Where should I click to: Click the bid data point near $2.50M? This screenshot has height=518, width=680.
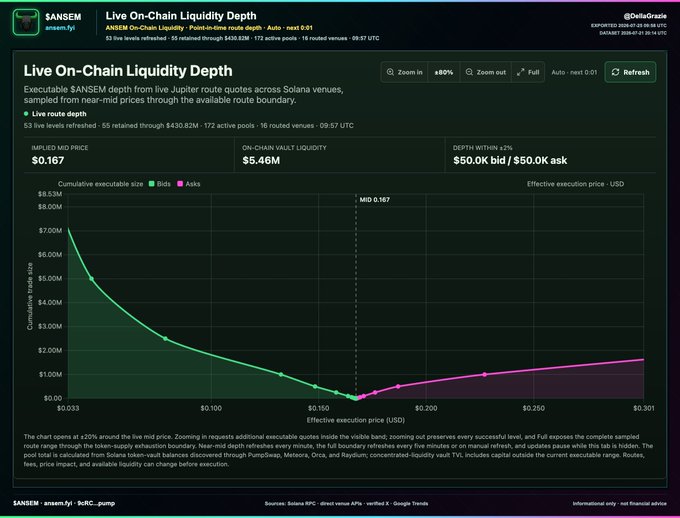pyautogui.click(x=165, y=338)
